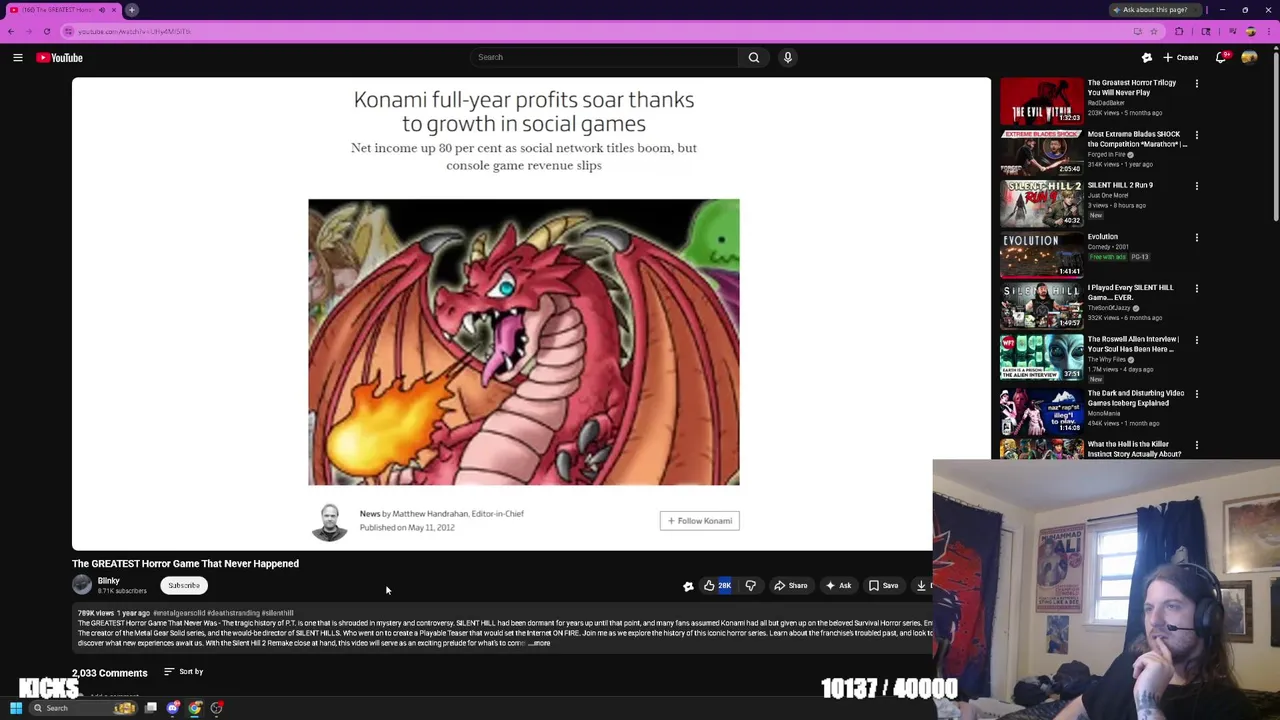Open The Greatest Horror Trilogy video thumbnail
Image resolution: width=1280 pixels, height=720 pixels.
pyautogui.click(x=1041, y=101)
